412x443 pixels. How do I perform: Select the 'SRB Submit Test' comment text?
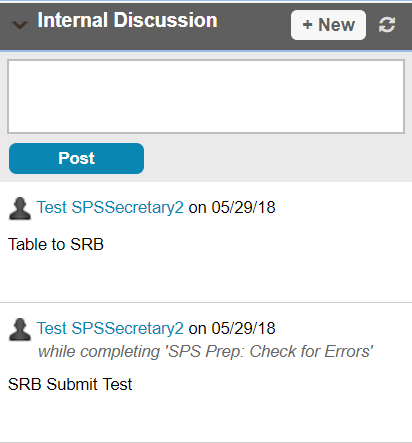70,384
